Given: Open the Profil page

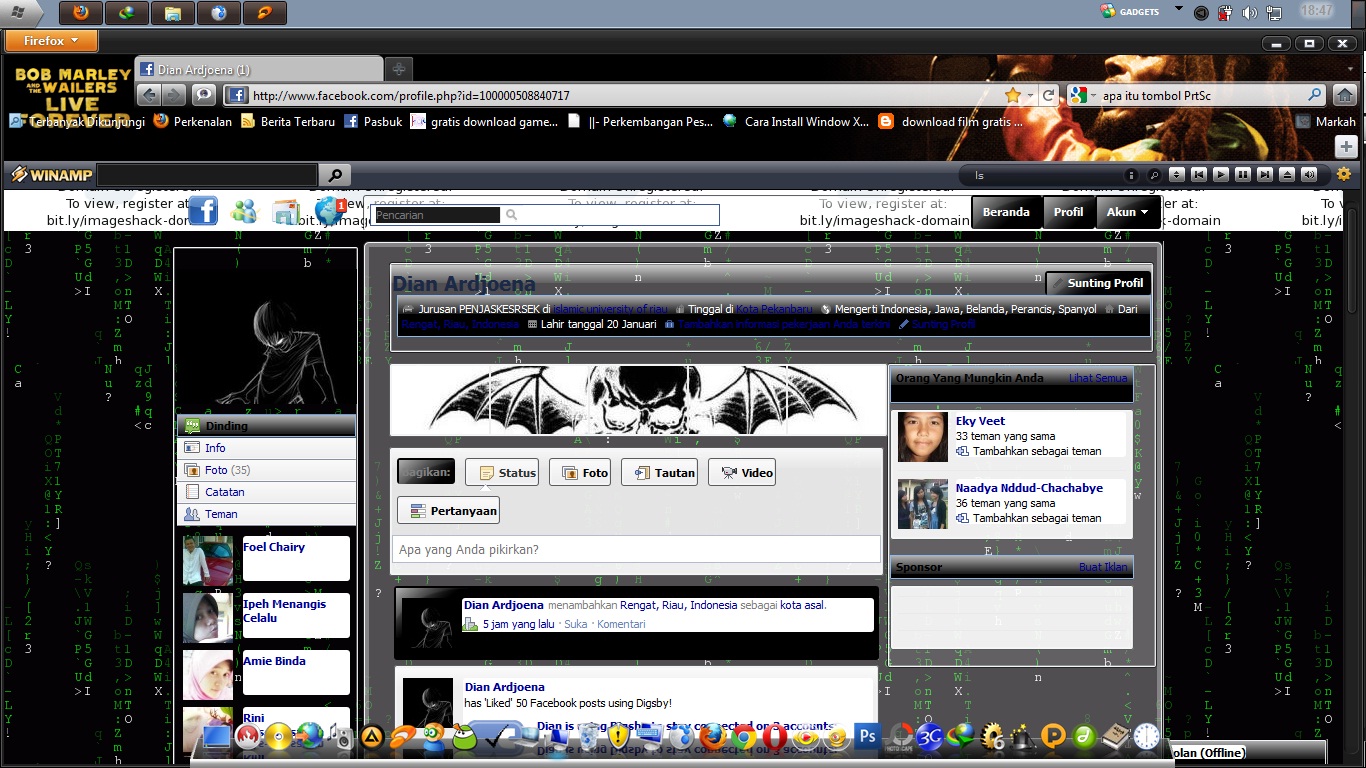Looking at the screenshot, I should point(1068,212).
